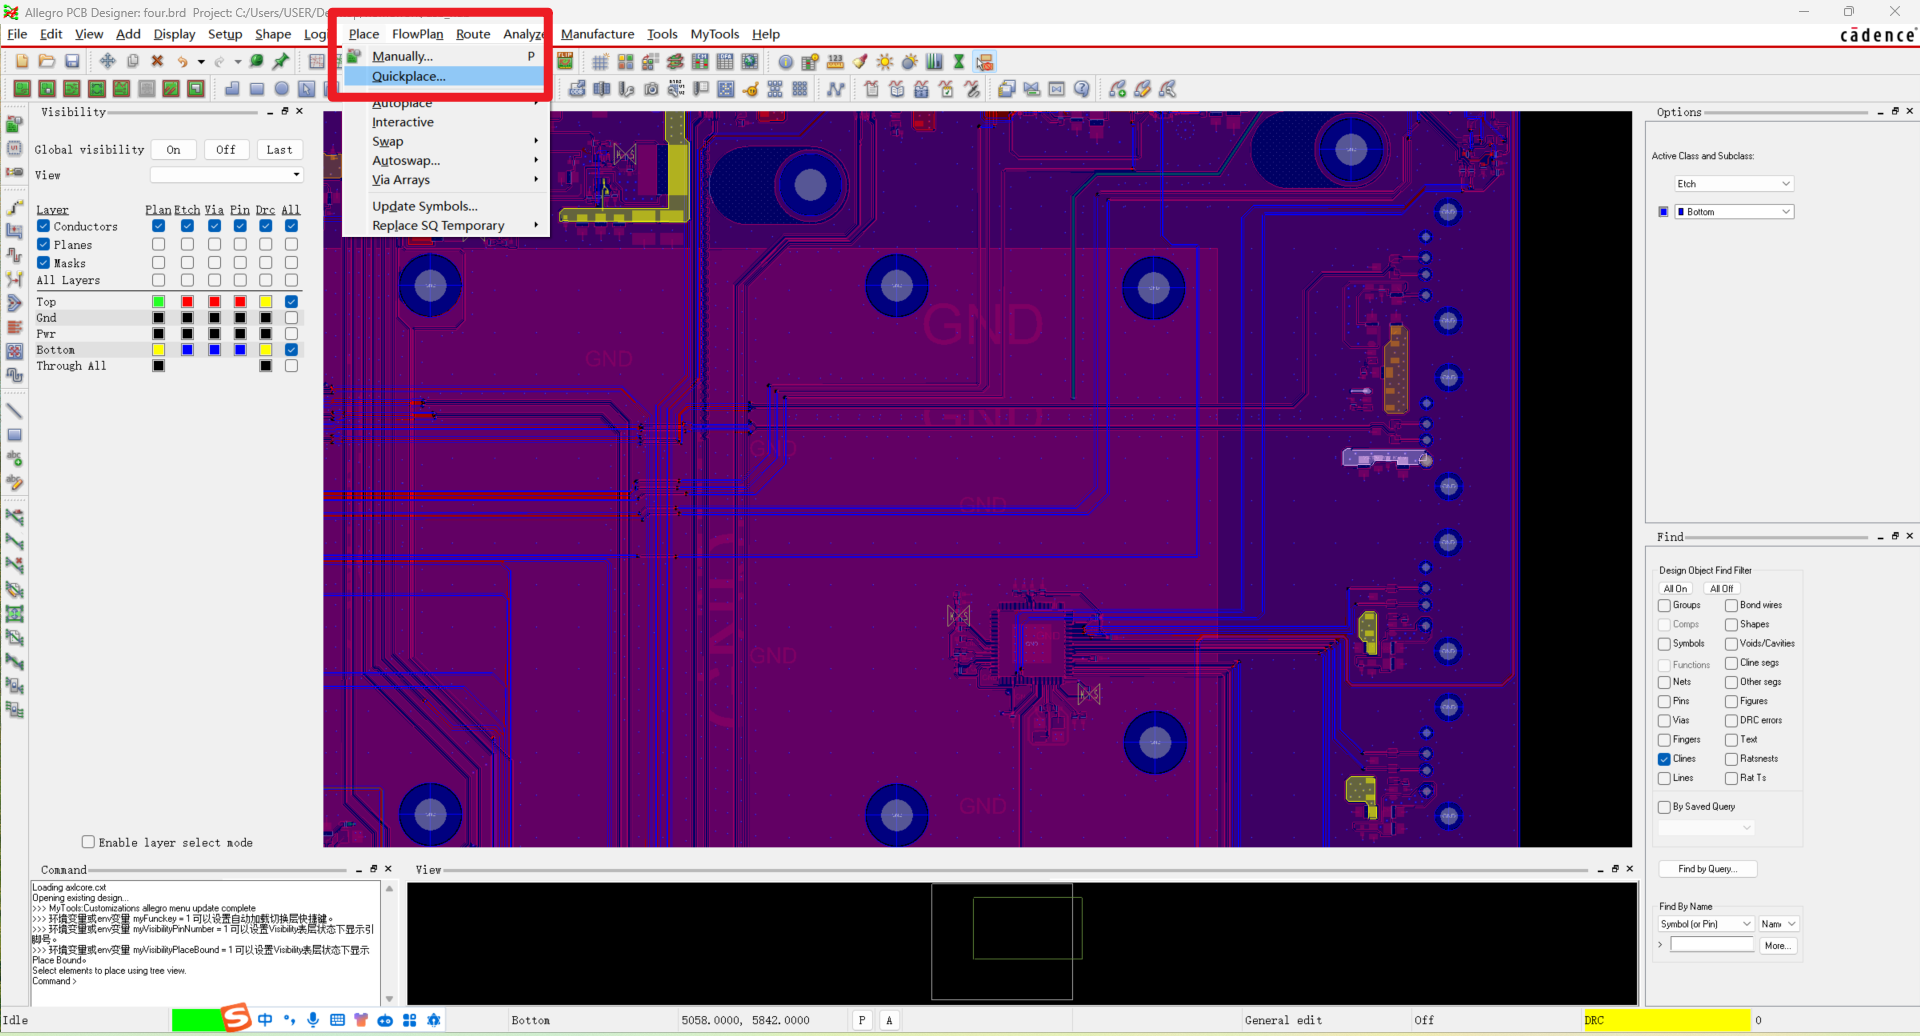Click the Sogou S input method icon
1920x1036 pixels.
point(236,1018)
